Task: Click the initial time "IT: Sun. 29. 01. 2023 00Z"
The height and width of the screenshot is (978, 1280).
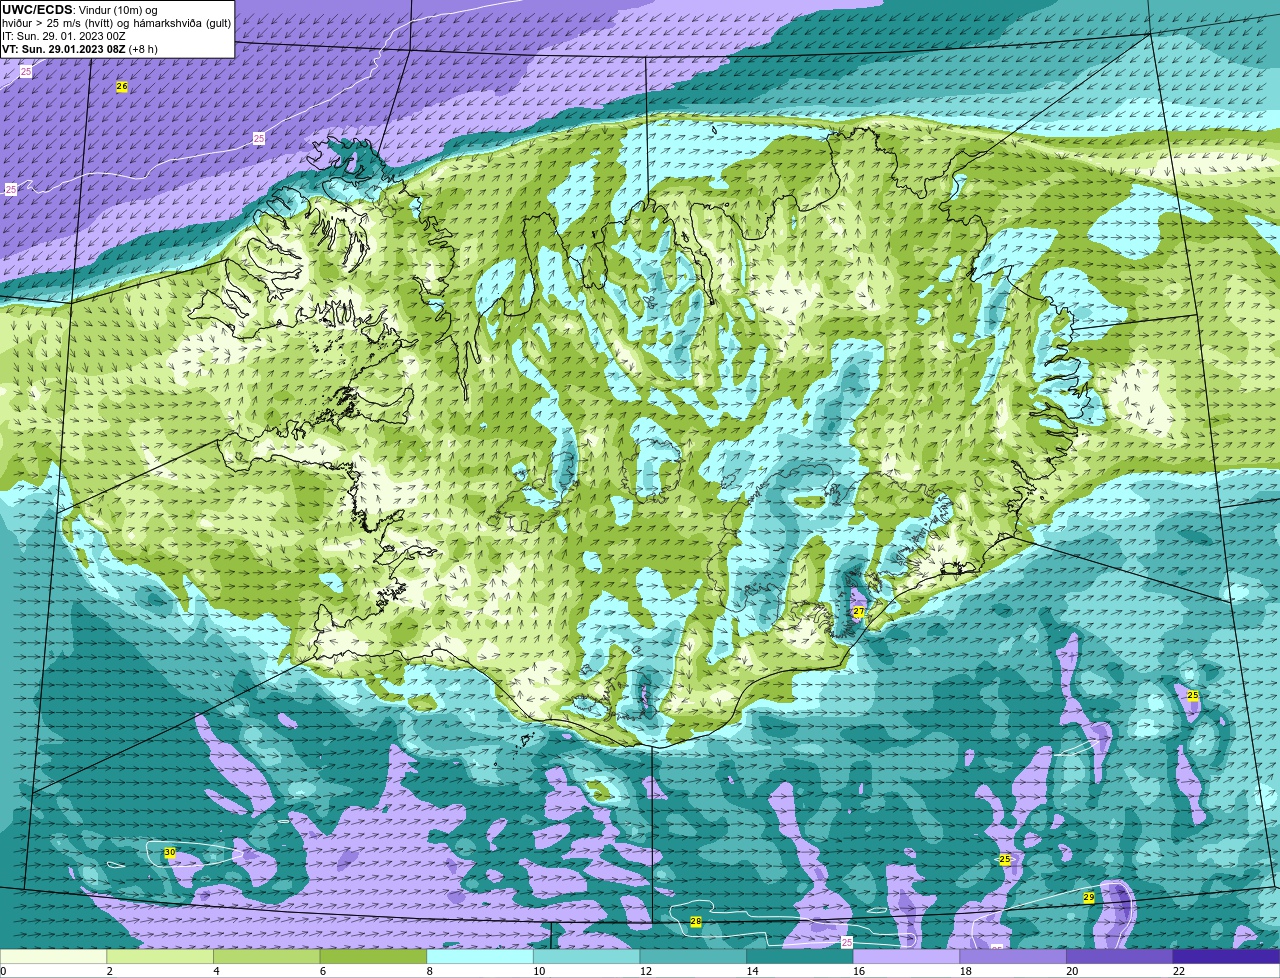Action: click(64, 36)
